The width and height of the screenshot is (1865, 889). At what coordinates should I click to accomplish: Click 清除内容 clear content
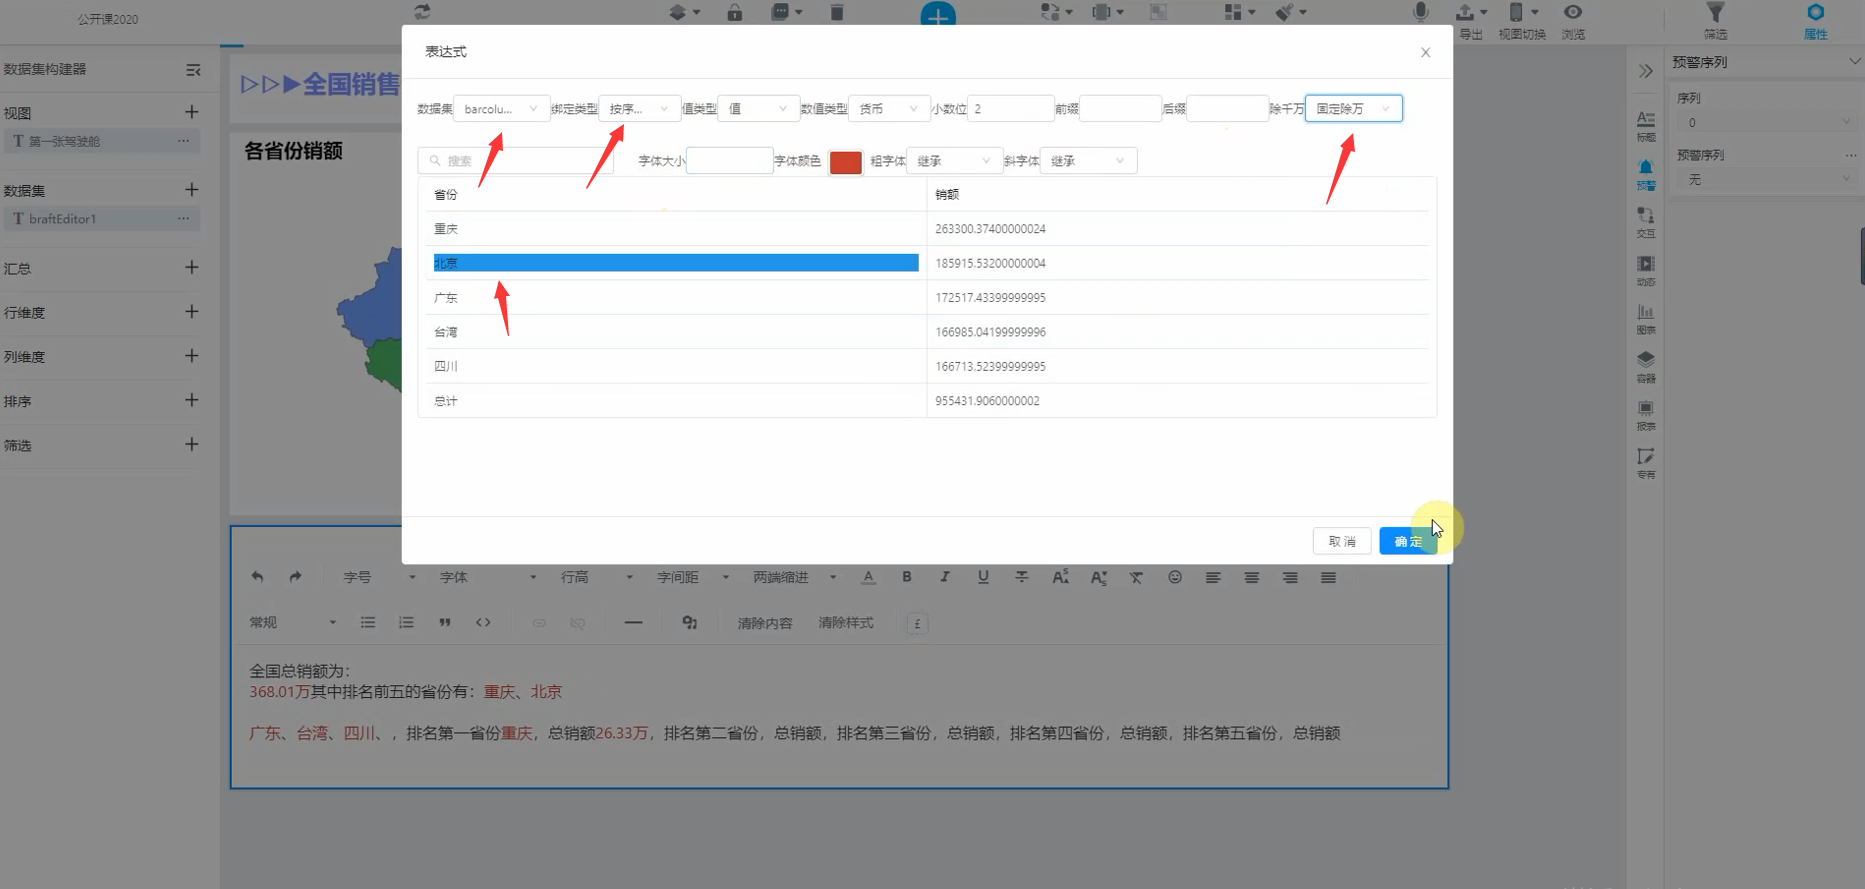pyautogui.click(x=765, y=623)
